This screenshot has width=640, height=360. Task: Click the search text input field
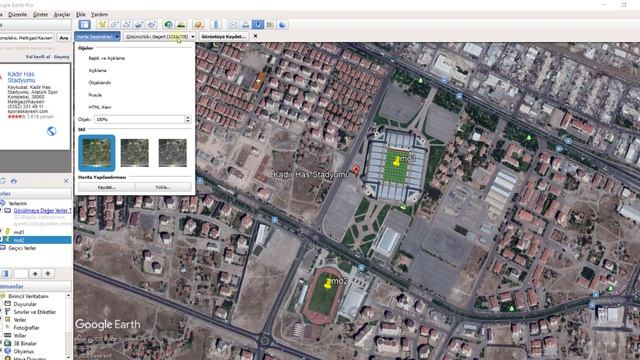27,38
